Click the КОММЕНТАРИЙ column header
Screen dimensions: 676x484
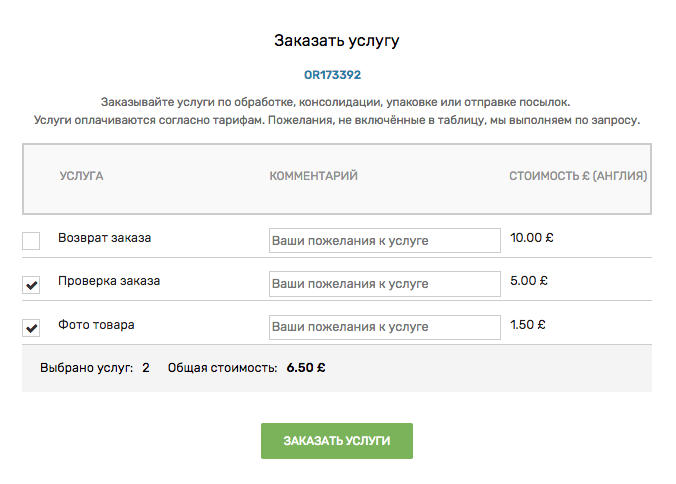[x=313, y=176]
